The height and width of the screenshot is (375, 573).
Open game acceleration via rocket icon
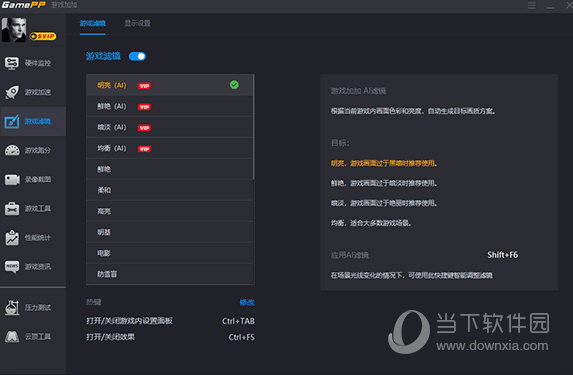coord(12,92)
